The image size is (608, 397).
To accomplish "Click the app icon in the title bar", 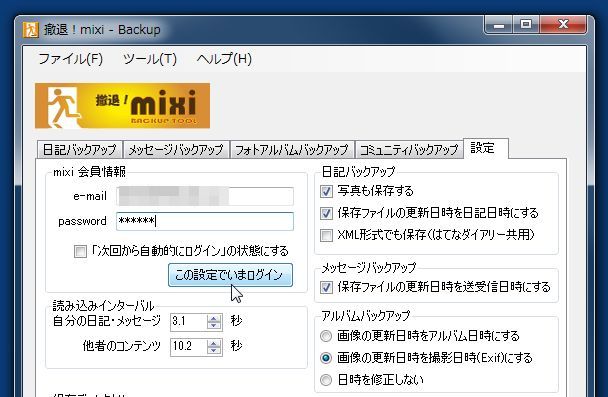I will point(31,29).
